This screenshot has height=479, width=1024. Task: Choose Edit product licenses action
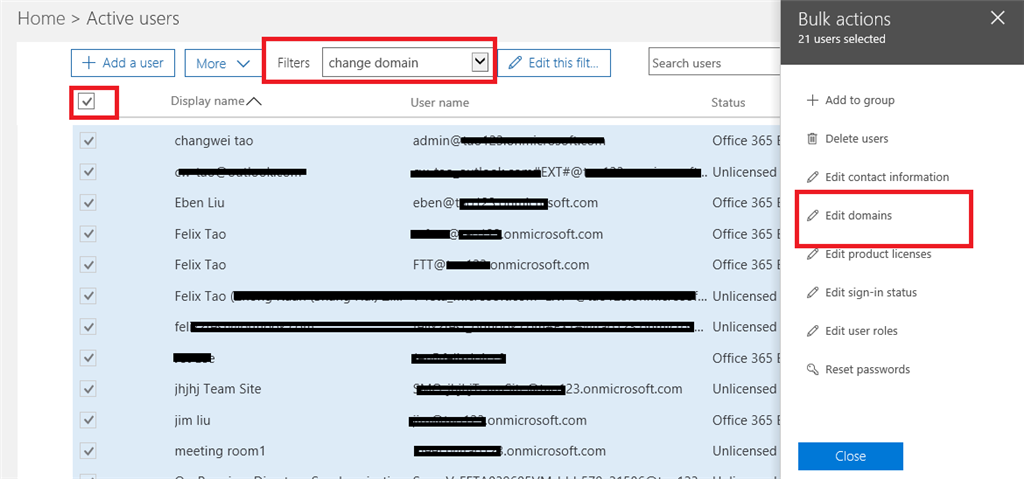pyautogui.click(x=878, y=254)
